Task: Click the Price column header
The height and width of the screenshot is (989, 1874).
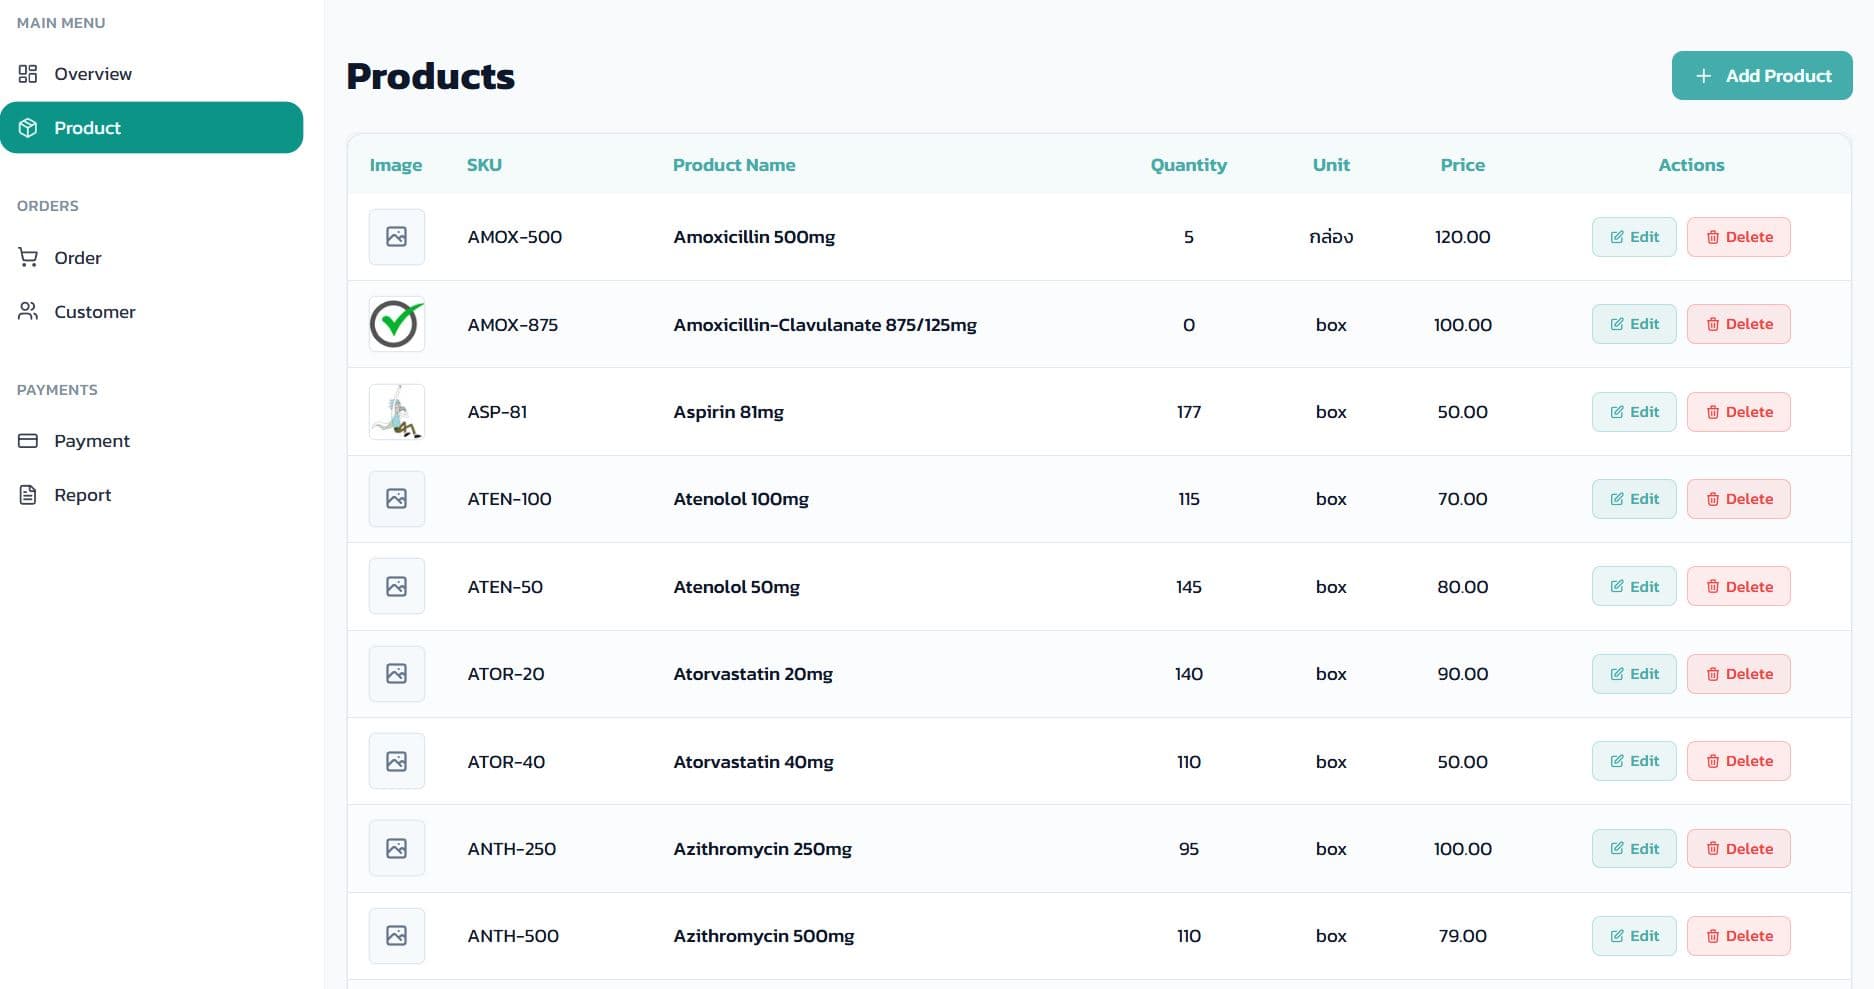Action: [x=1462, y=164]
